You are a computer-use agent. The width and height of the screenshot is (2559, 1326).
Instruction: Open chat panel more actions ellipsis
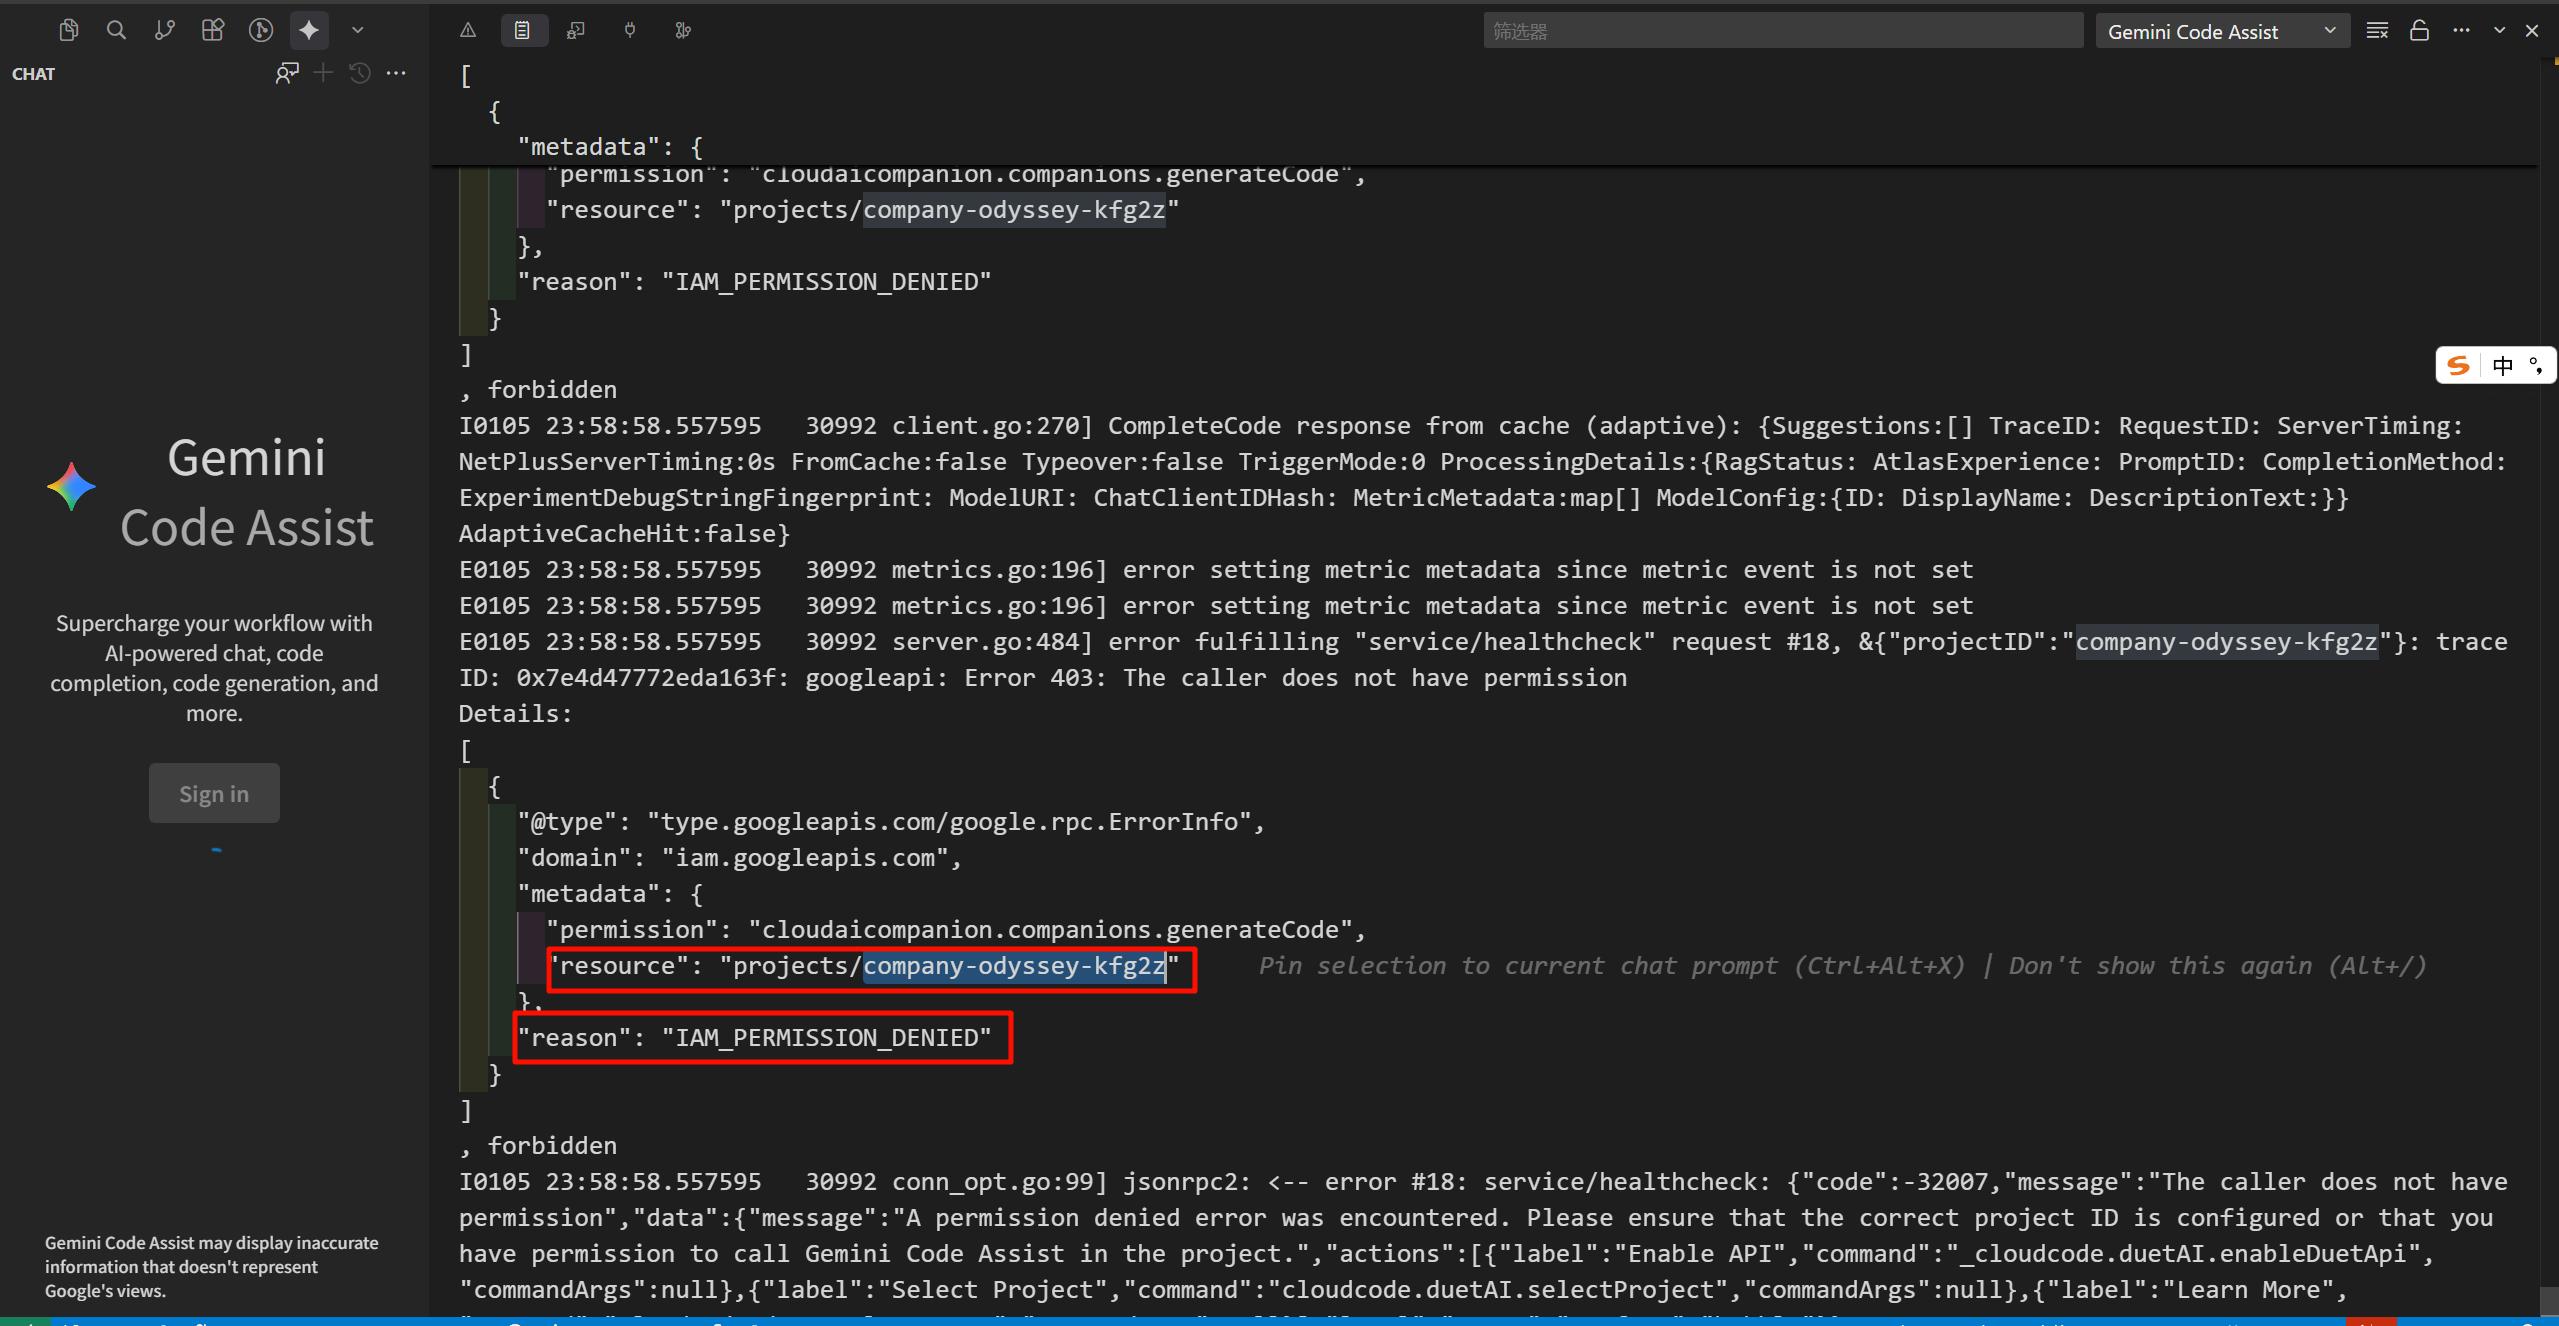click(x=397, y=73)
